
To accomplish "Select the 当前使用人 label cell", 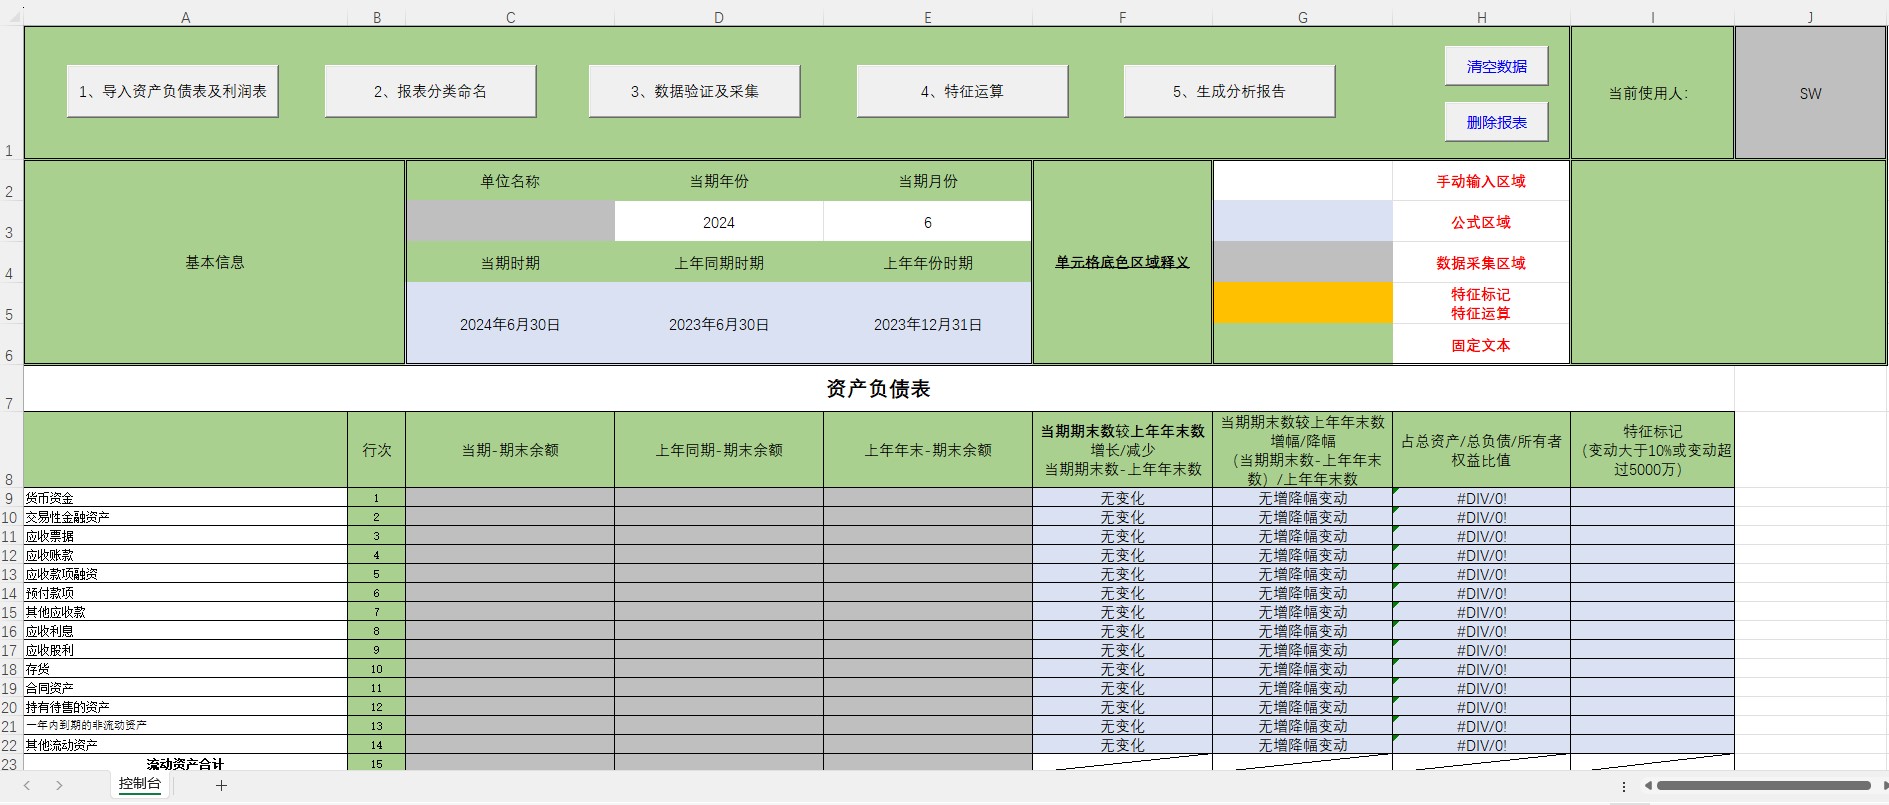I will coord(1652,93).
